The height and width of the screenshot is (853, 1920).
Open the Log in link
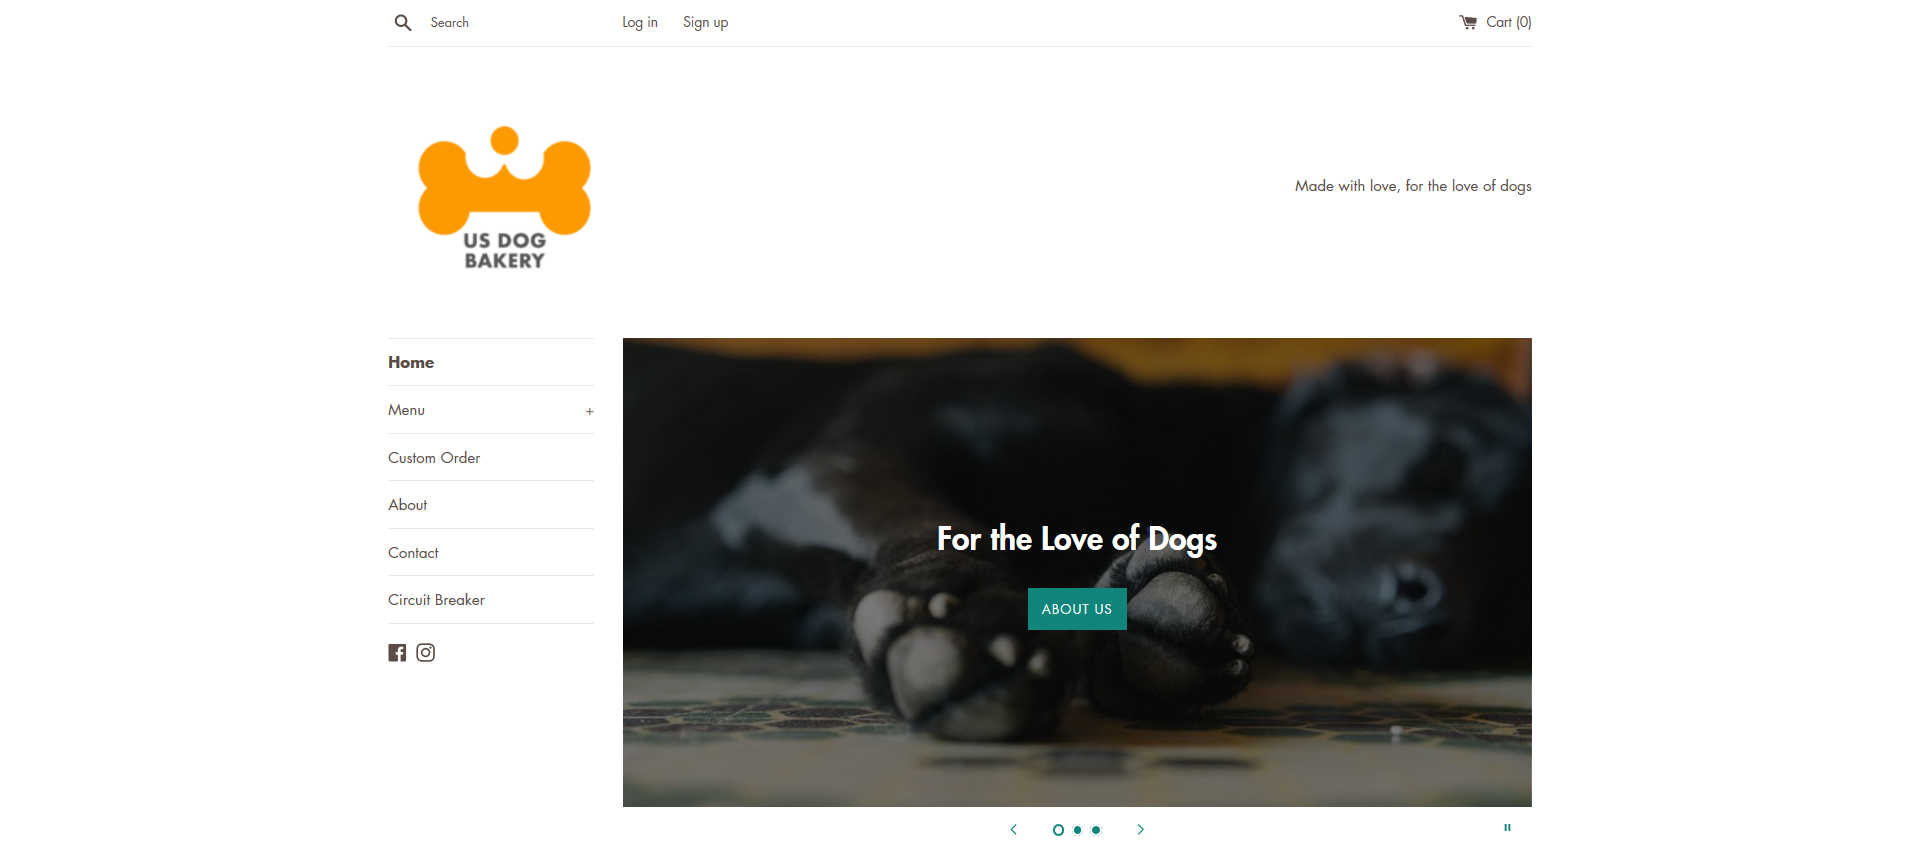click(x=640, y=22)
